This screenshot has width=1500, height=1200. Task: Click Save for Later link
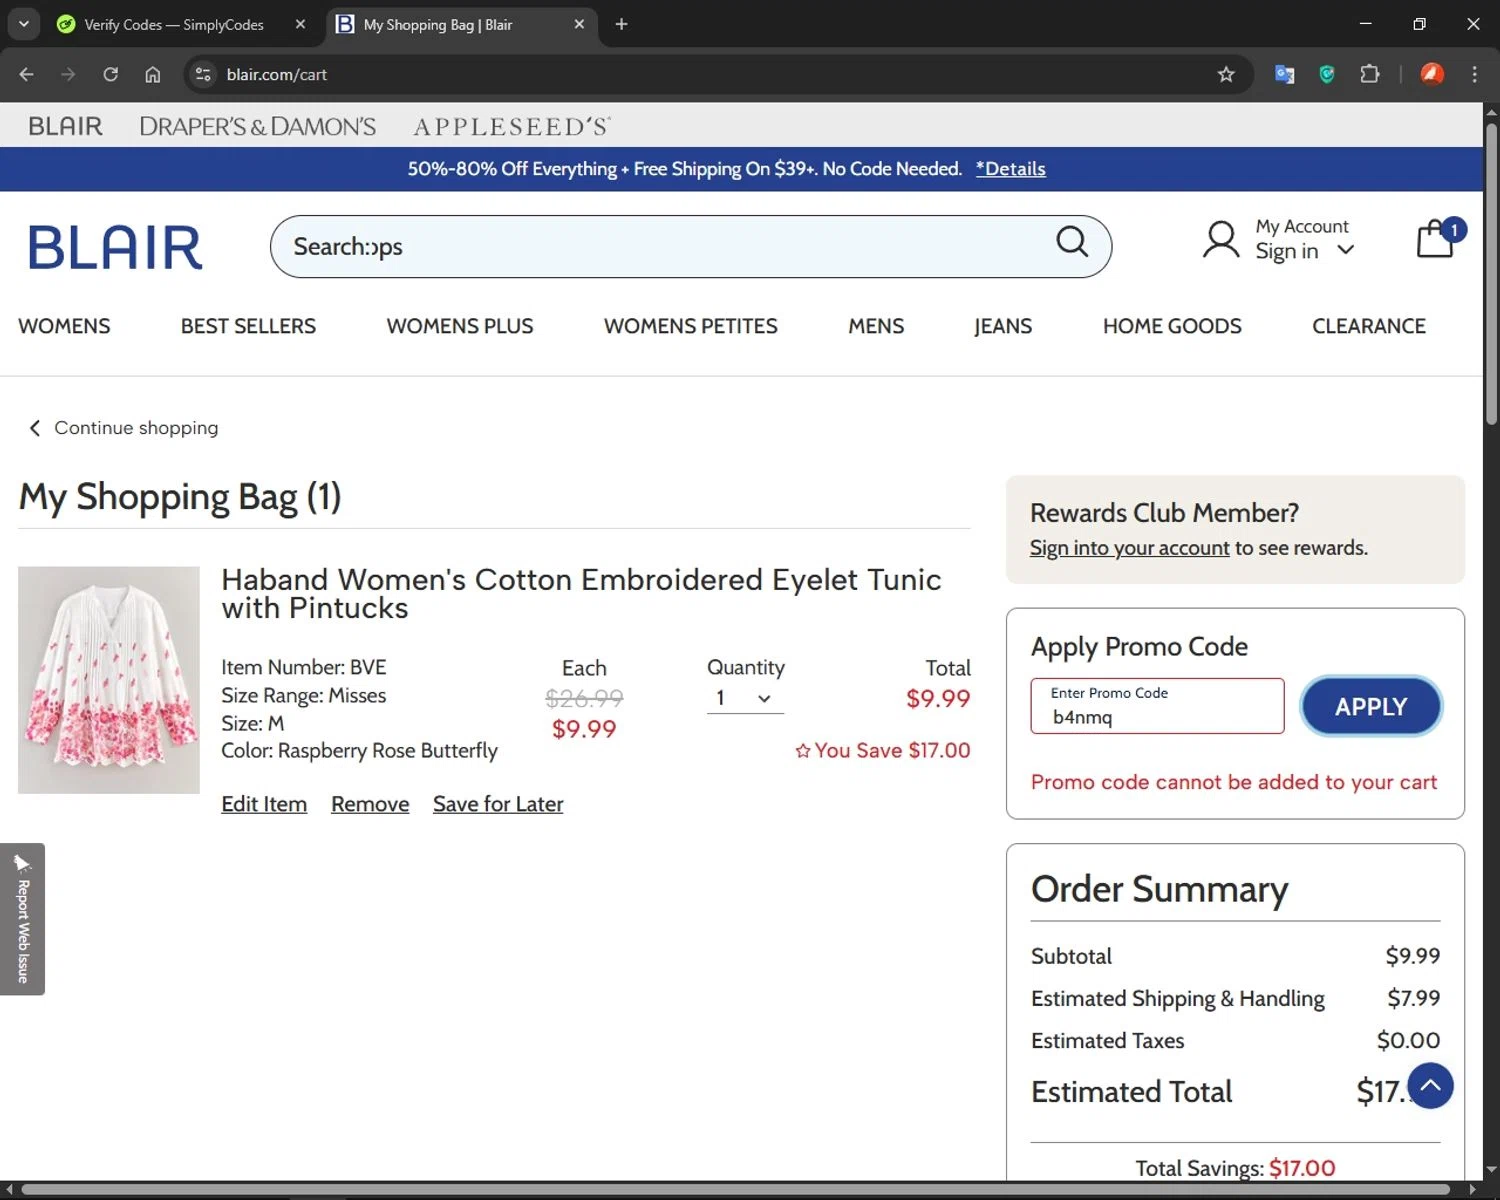point(498,804)
